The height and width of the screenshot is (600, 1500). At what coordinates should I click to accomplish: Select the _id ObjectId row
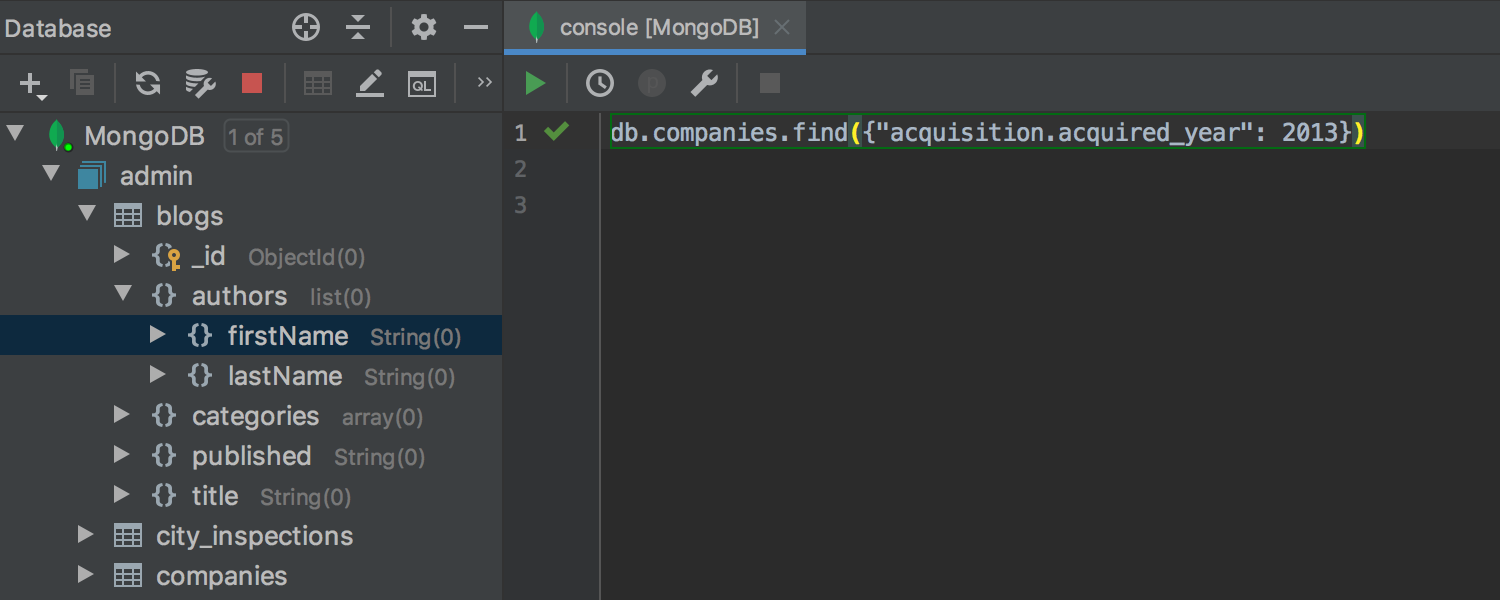click(251, 256)
